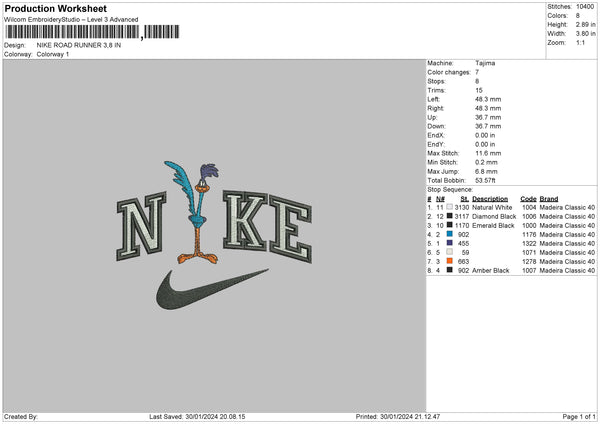Click the Colors count 8 in the header

[578, 16]
